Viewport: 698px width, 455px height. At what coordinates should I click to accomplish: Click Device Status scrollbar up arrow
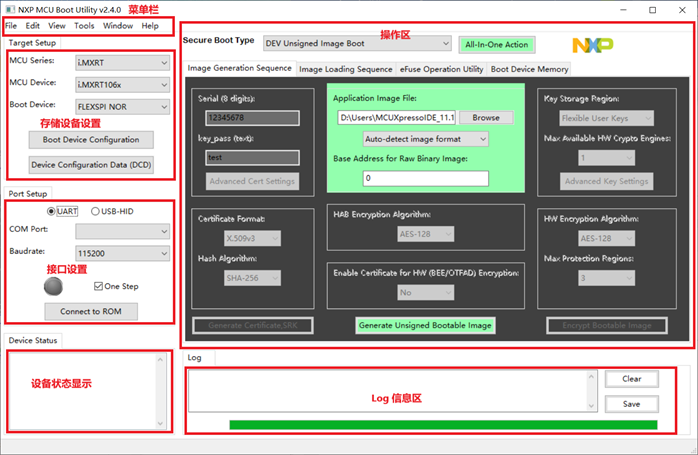pyautogui.click(x=161, y=359)
